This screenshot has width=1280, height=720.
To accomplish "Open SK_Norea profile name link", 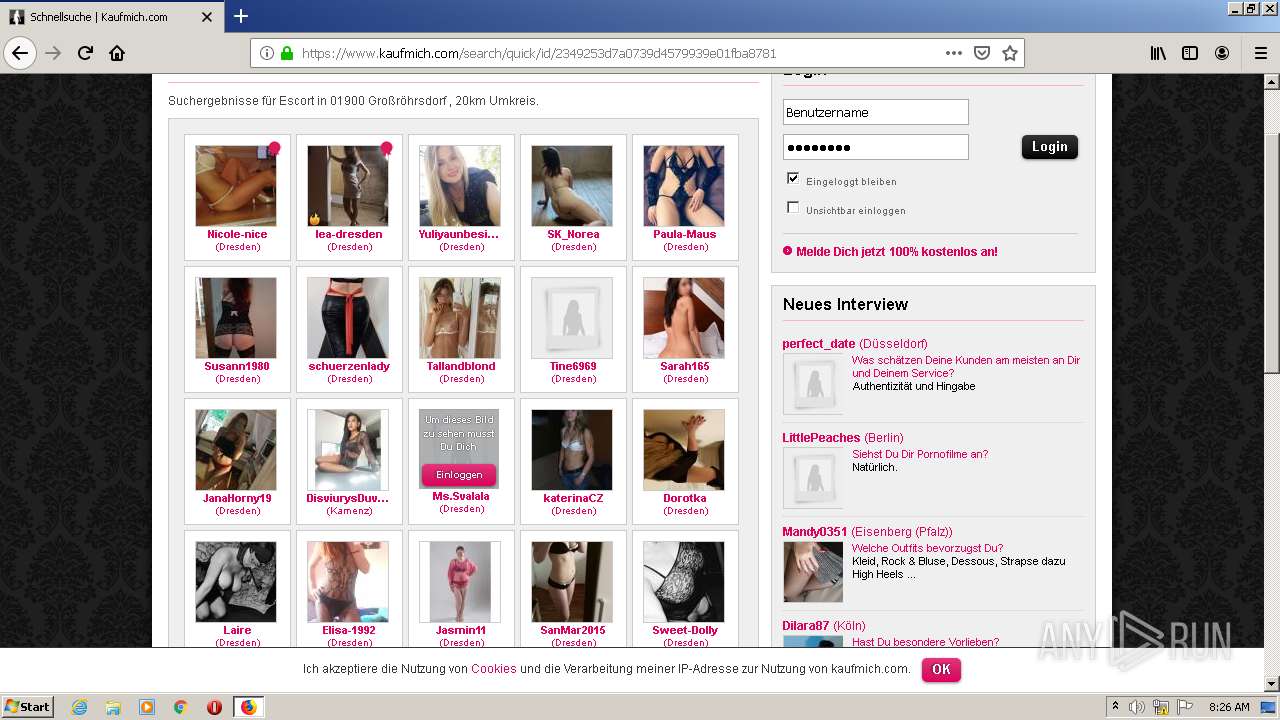I will coord(573,234).
